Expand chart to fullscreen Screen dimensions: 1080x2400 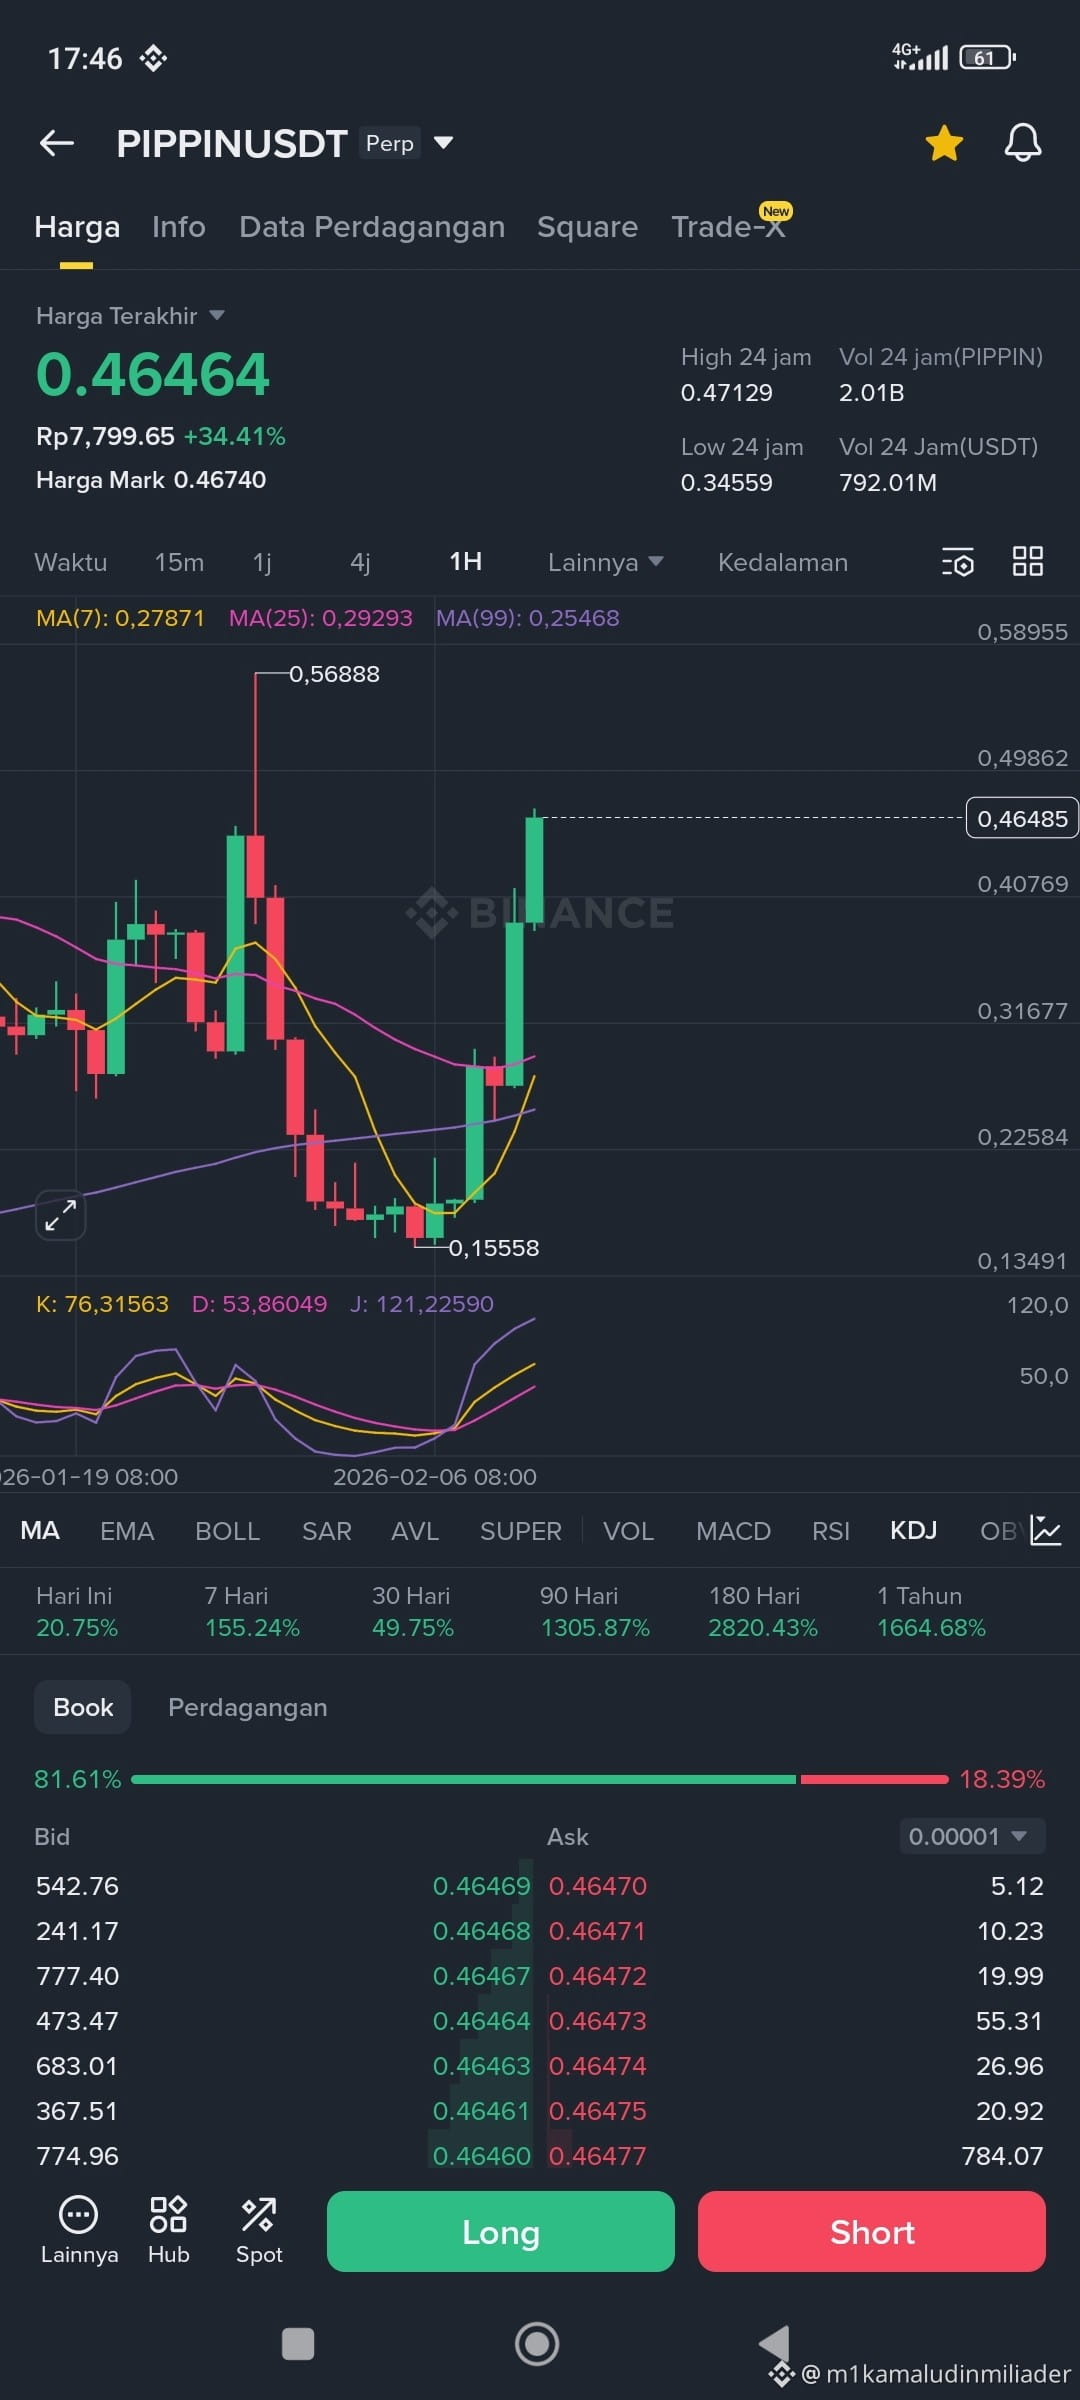(61, 1215)
